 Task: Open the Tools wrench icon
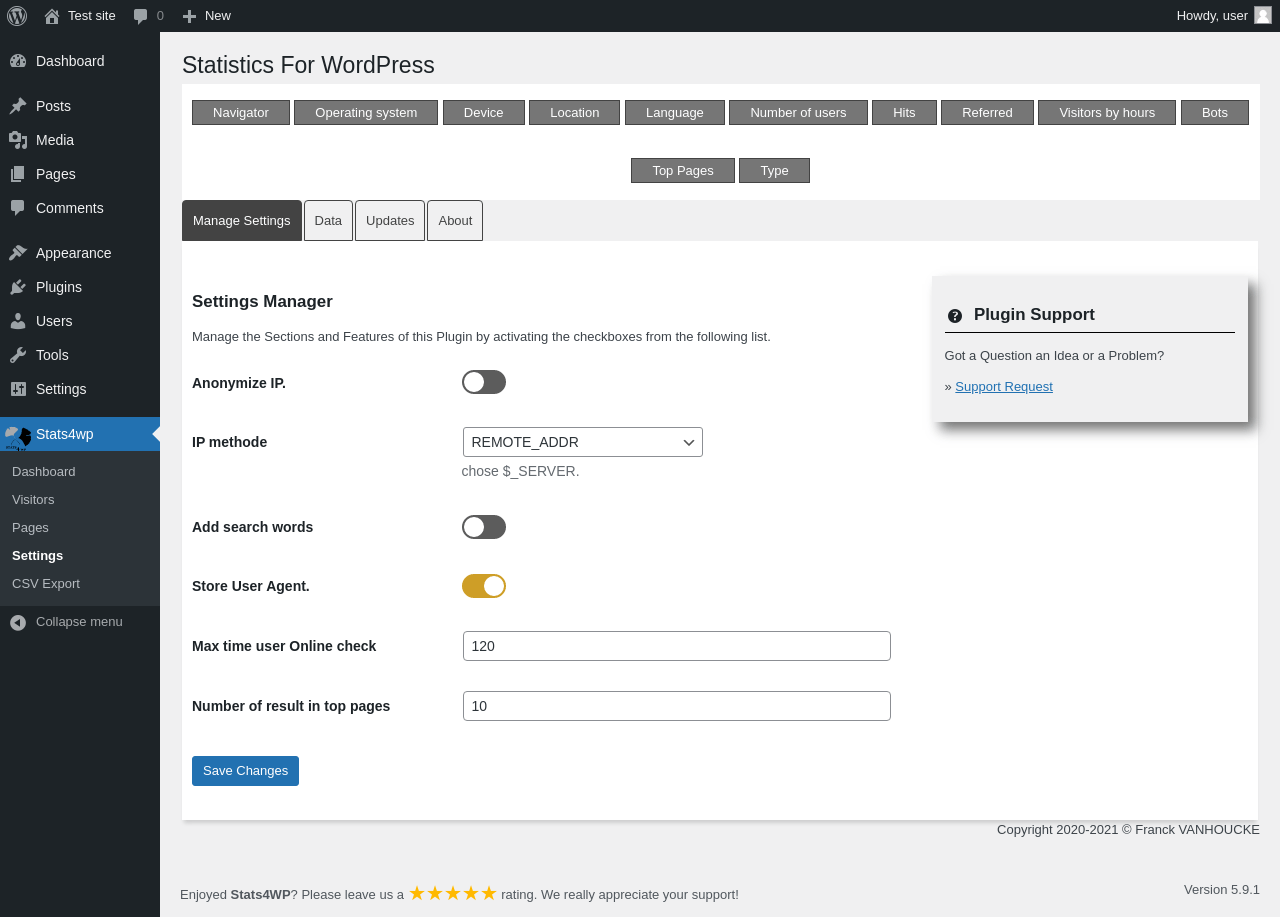(x=18, y=355)
